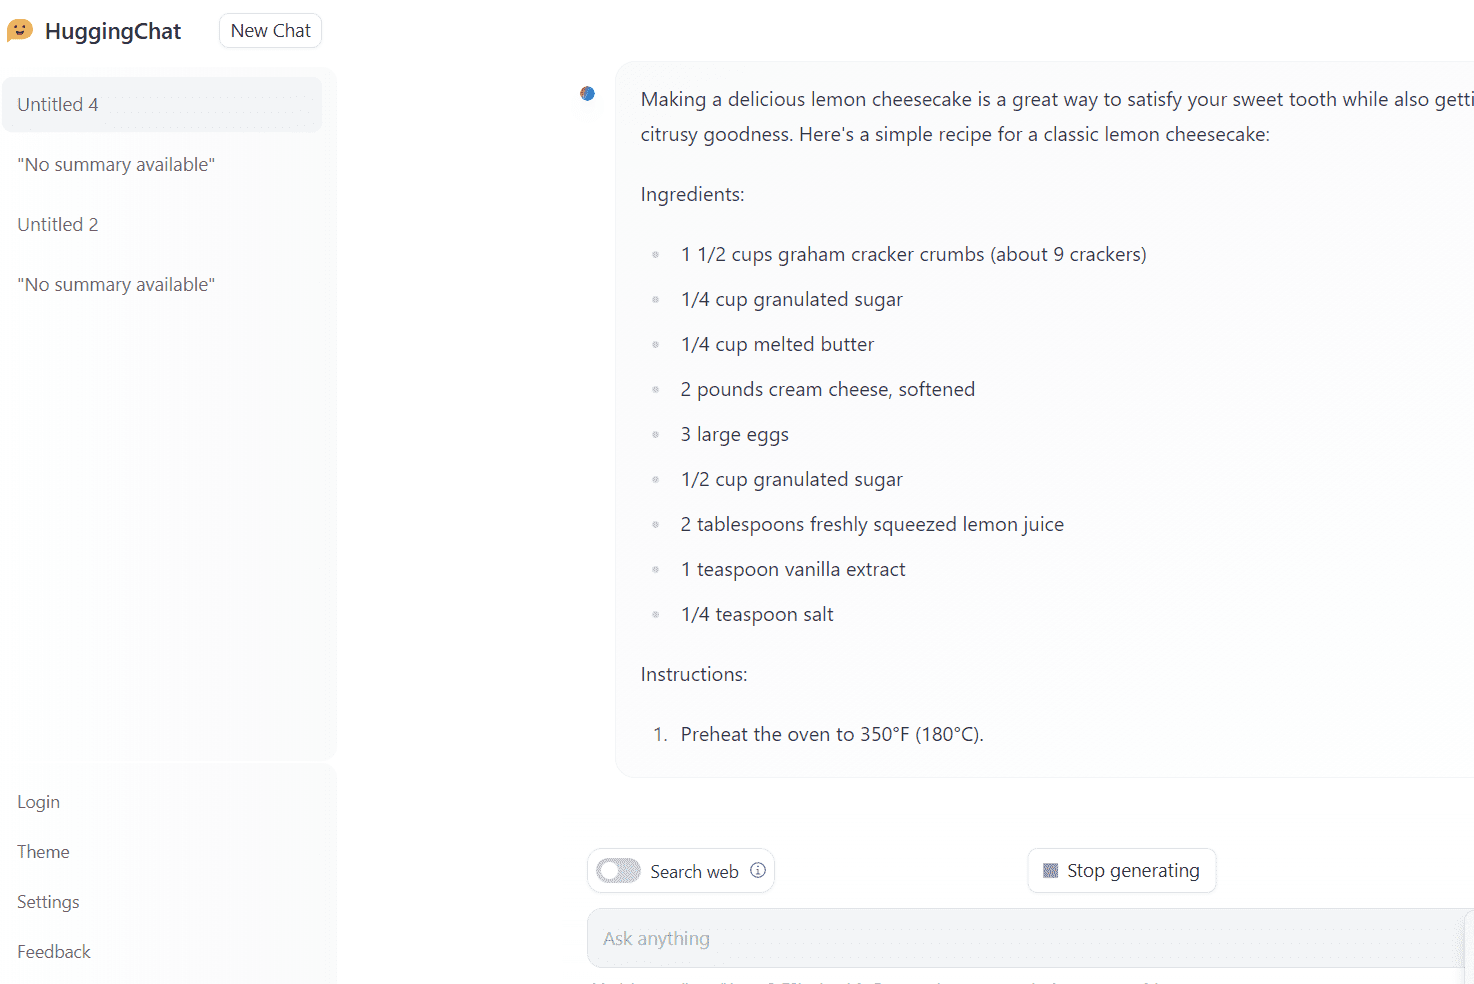1474x984 pixels.
Task: Open Settings from the sidebar
Action: click(48, 902)
